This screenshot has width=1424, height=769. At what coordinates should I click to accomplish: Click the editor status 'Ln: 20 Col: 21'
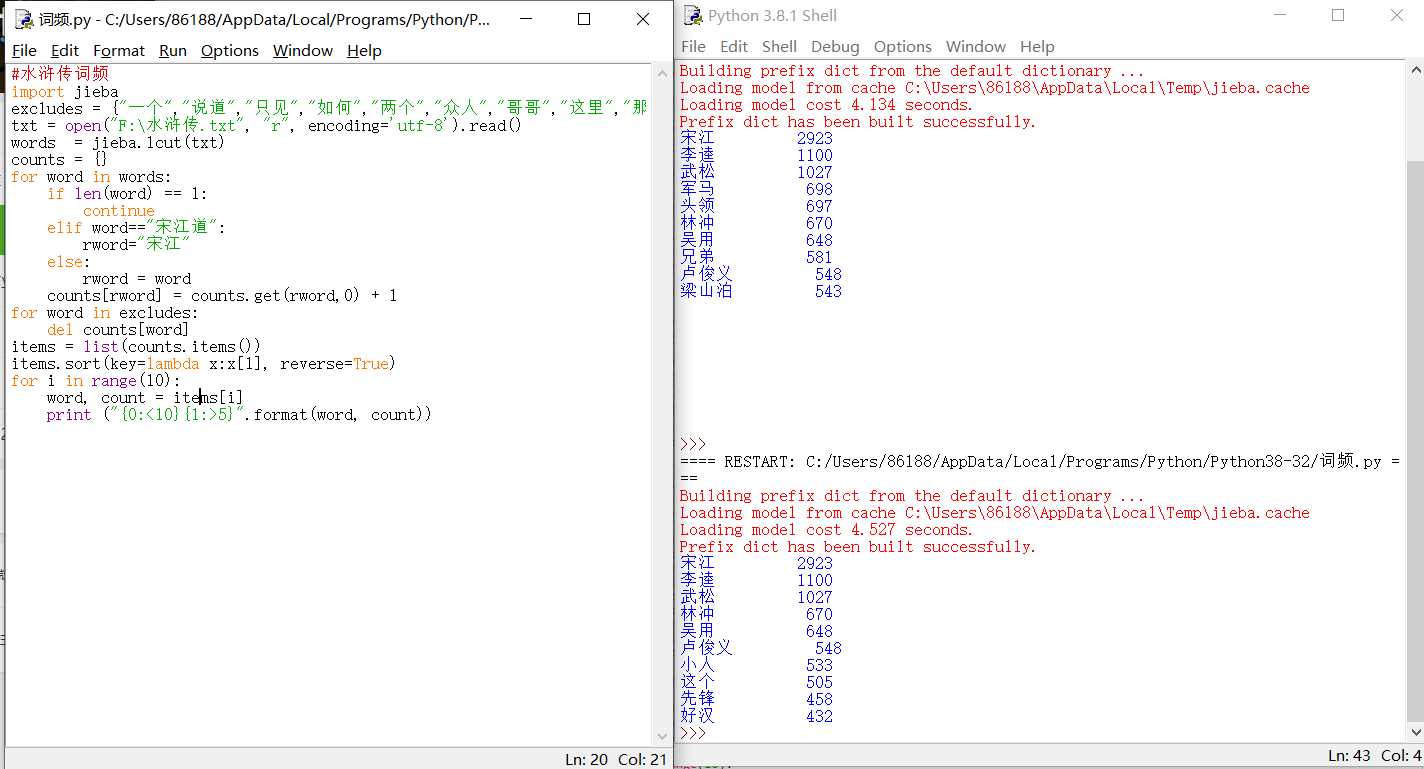(616, 759)
